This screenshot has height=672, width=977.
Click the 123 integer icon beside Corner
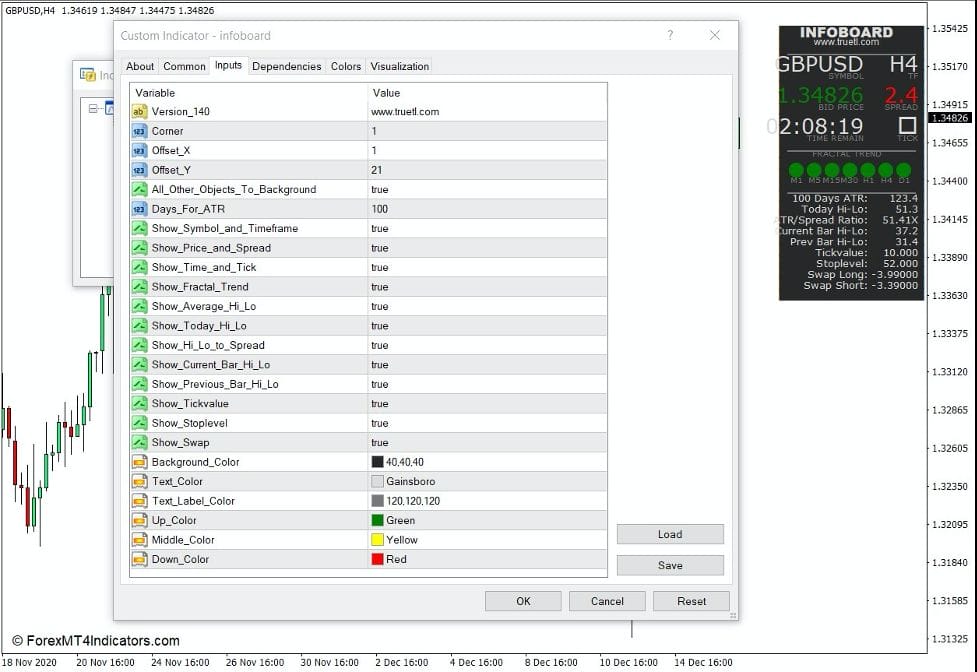(x=138, y=131)
